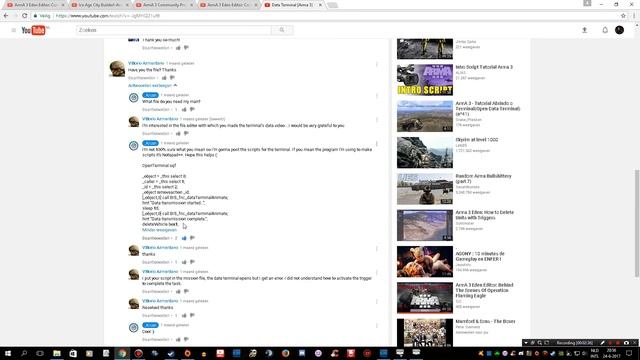Collapse the script comment with 'Minder weergeven'
The width and height of the screenshot is (640, 360).
pyautogui.click(x=160, y=230)
